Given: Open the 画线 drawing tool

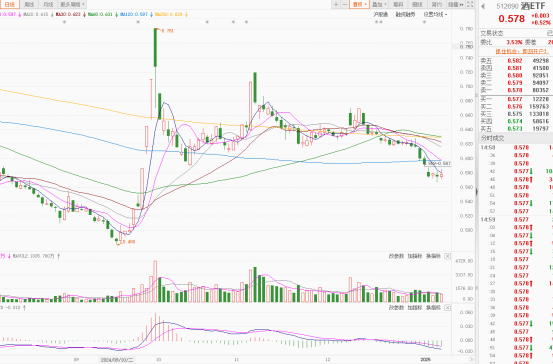Looking at the screenshot, I should click(x=417, y=4).
